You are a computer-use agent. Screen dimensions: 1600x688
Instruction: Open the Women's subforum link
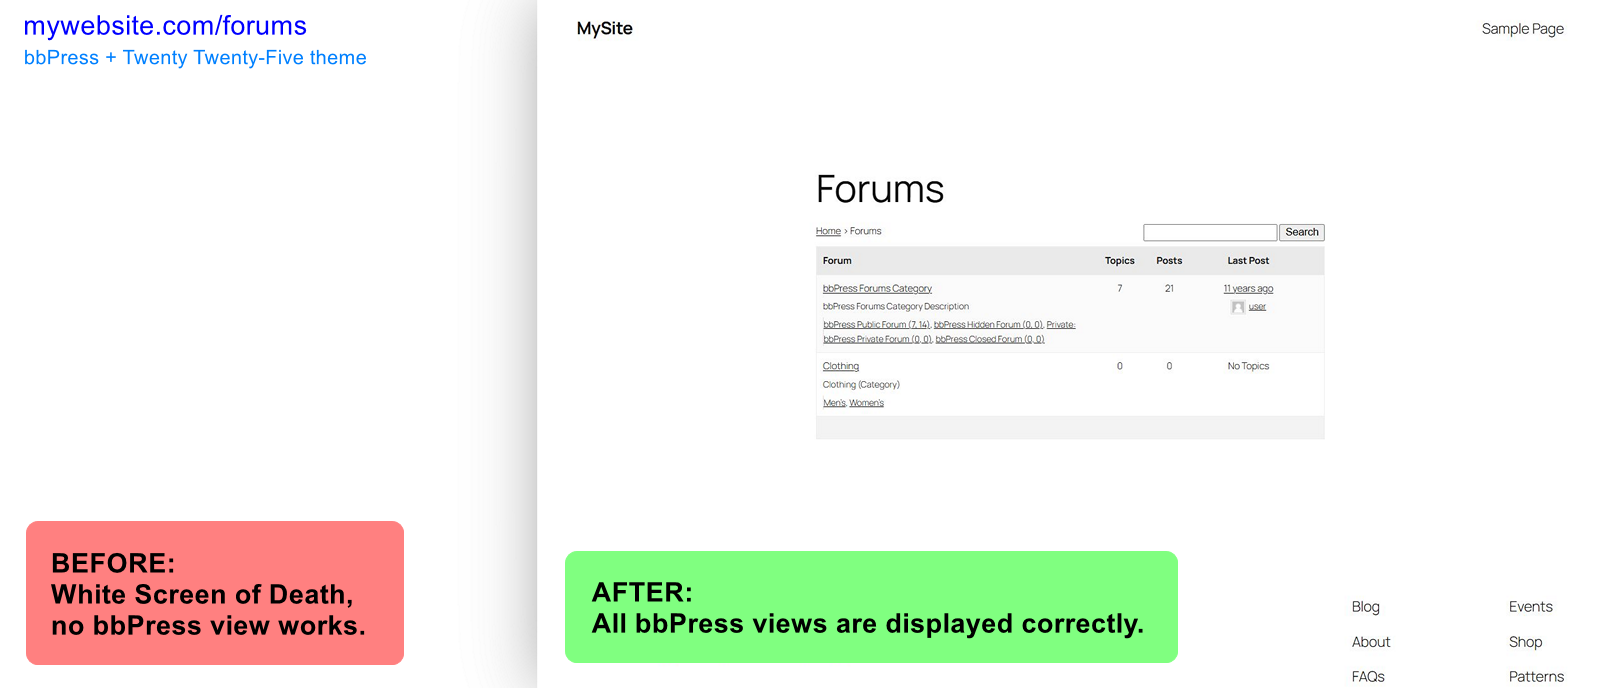pyautogui.click(x=867, y=403)
